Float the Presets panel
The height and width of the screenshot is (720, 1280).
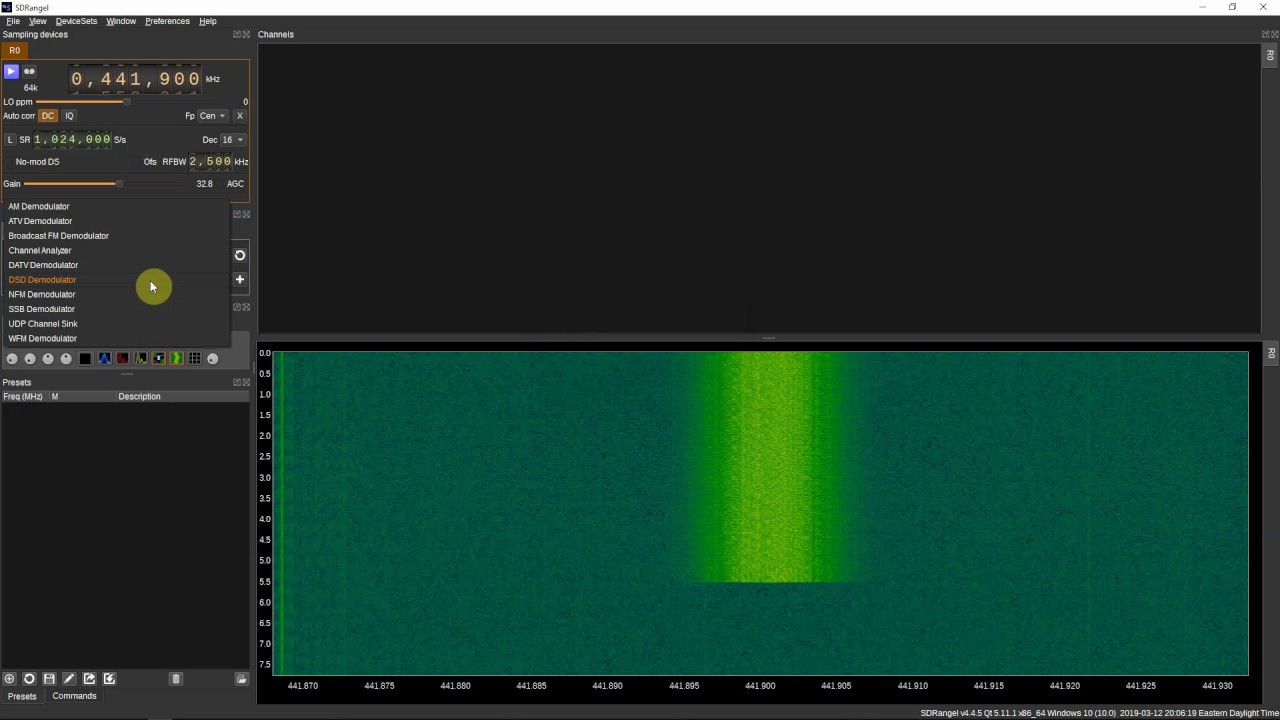coord(237,383)
